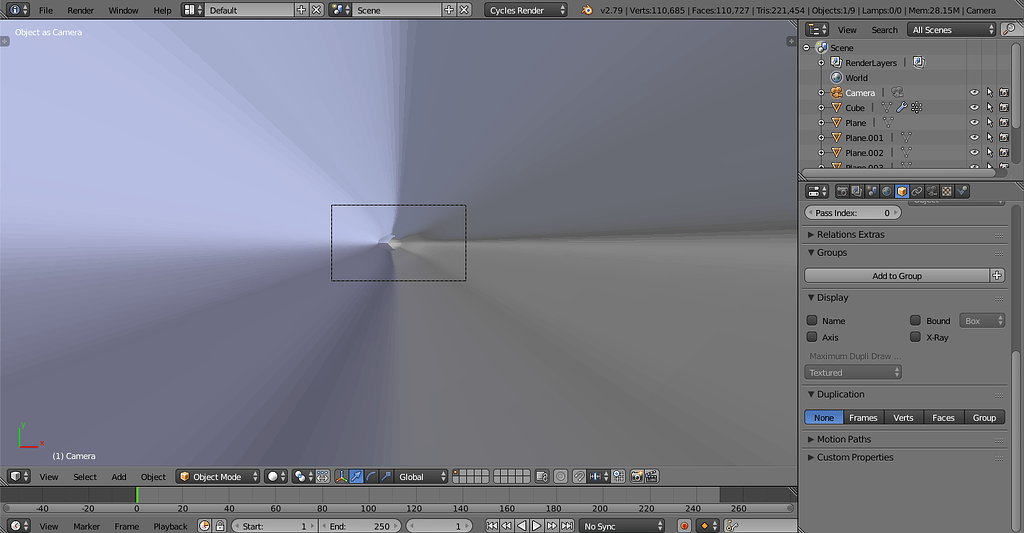Toggle timeline frame range lock icon
The image size is (1024, 533).
pyautogui.click(x=220, y=526)
